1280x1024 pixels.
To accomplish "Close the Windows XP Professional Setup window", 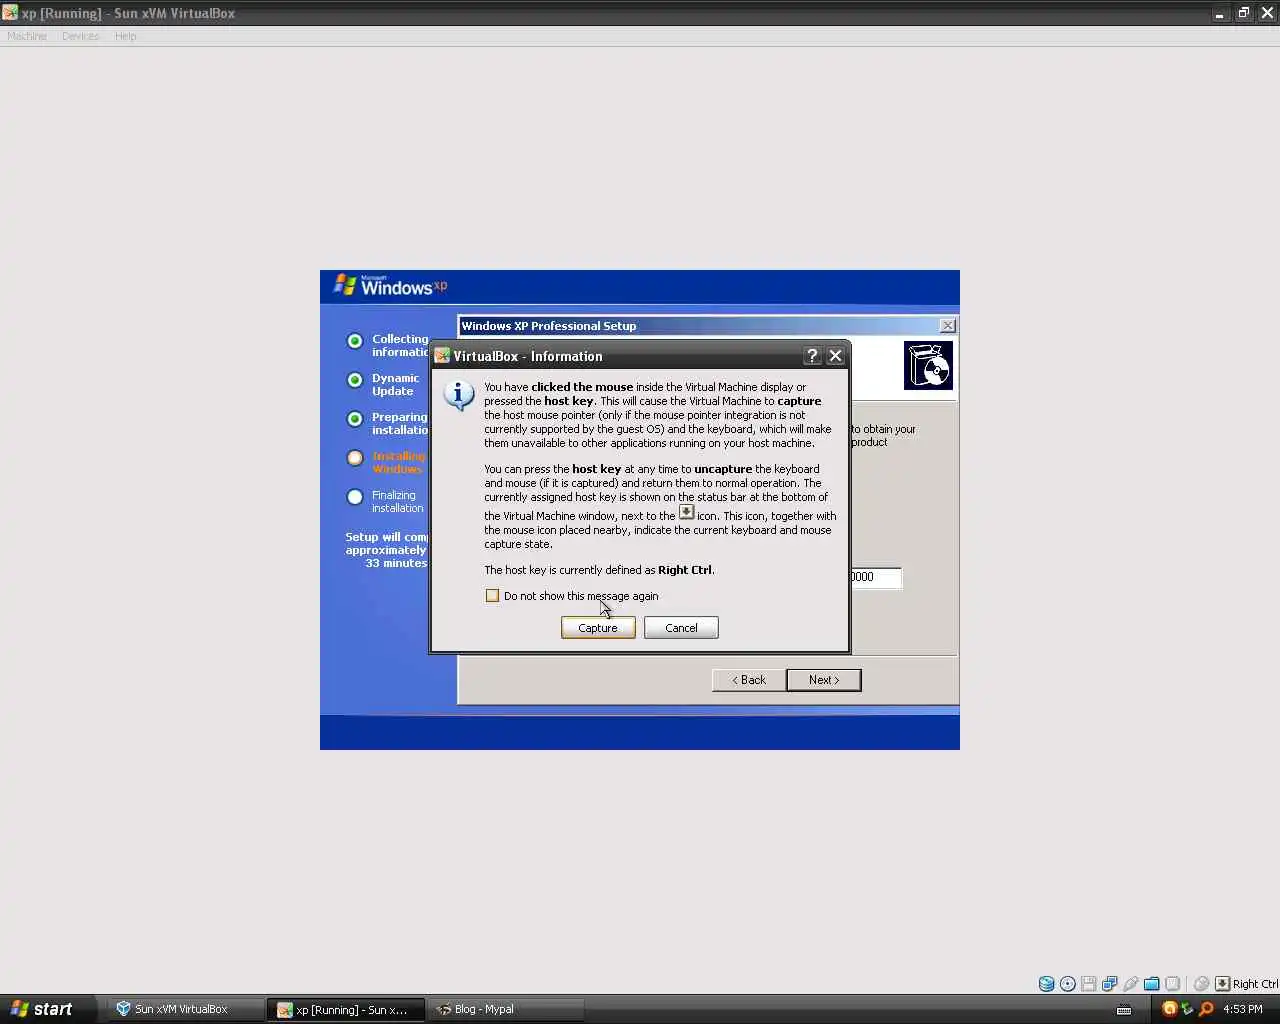I will click(948, 326).
